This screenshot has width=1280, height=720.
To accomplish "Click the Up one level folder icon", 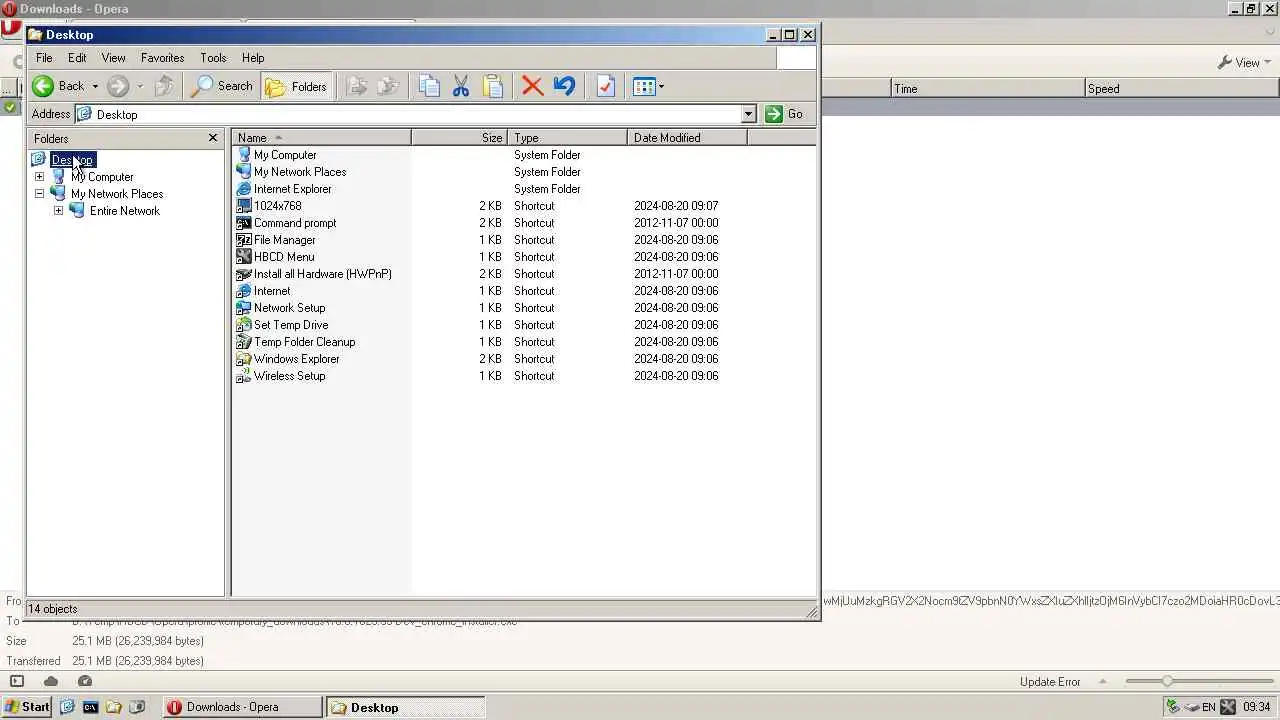I will coord(165,86).
